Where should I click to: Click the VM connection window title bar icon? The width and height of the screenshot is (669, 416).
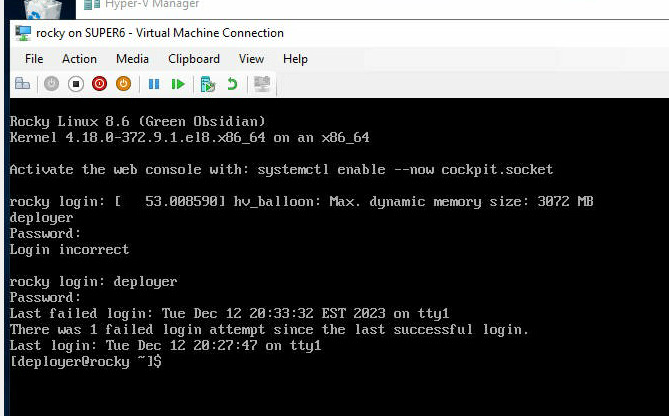(x=22, y=33)
